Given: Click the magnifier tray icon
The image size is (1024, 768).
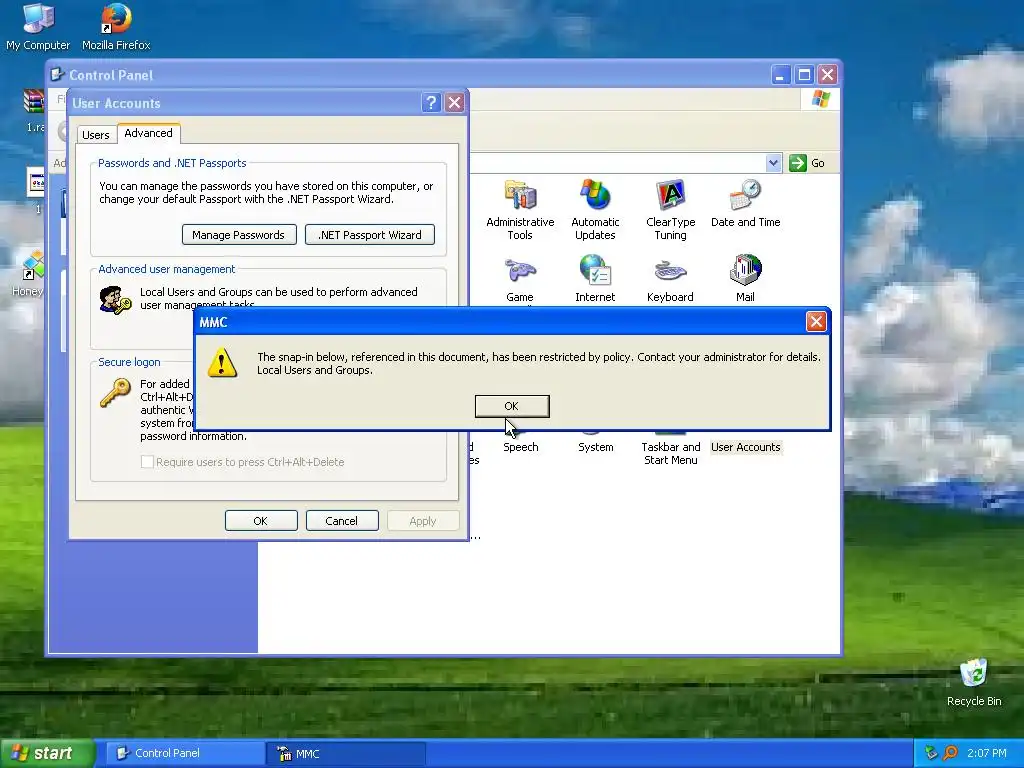Looking at the screenshot, I should pos(950,753).
